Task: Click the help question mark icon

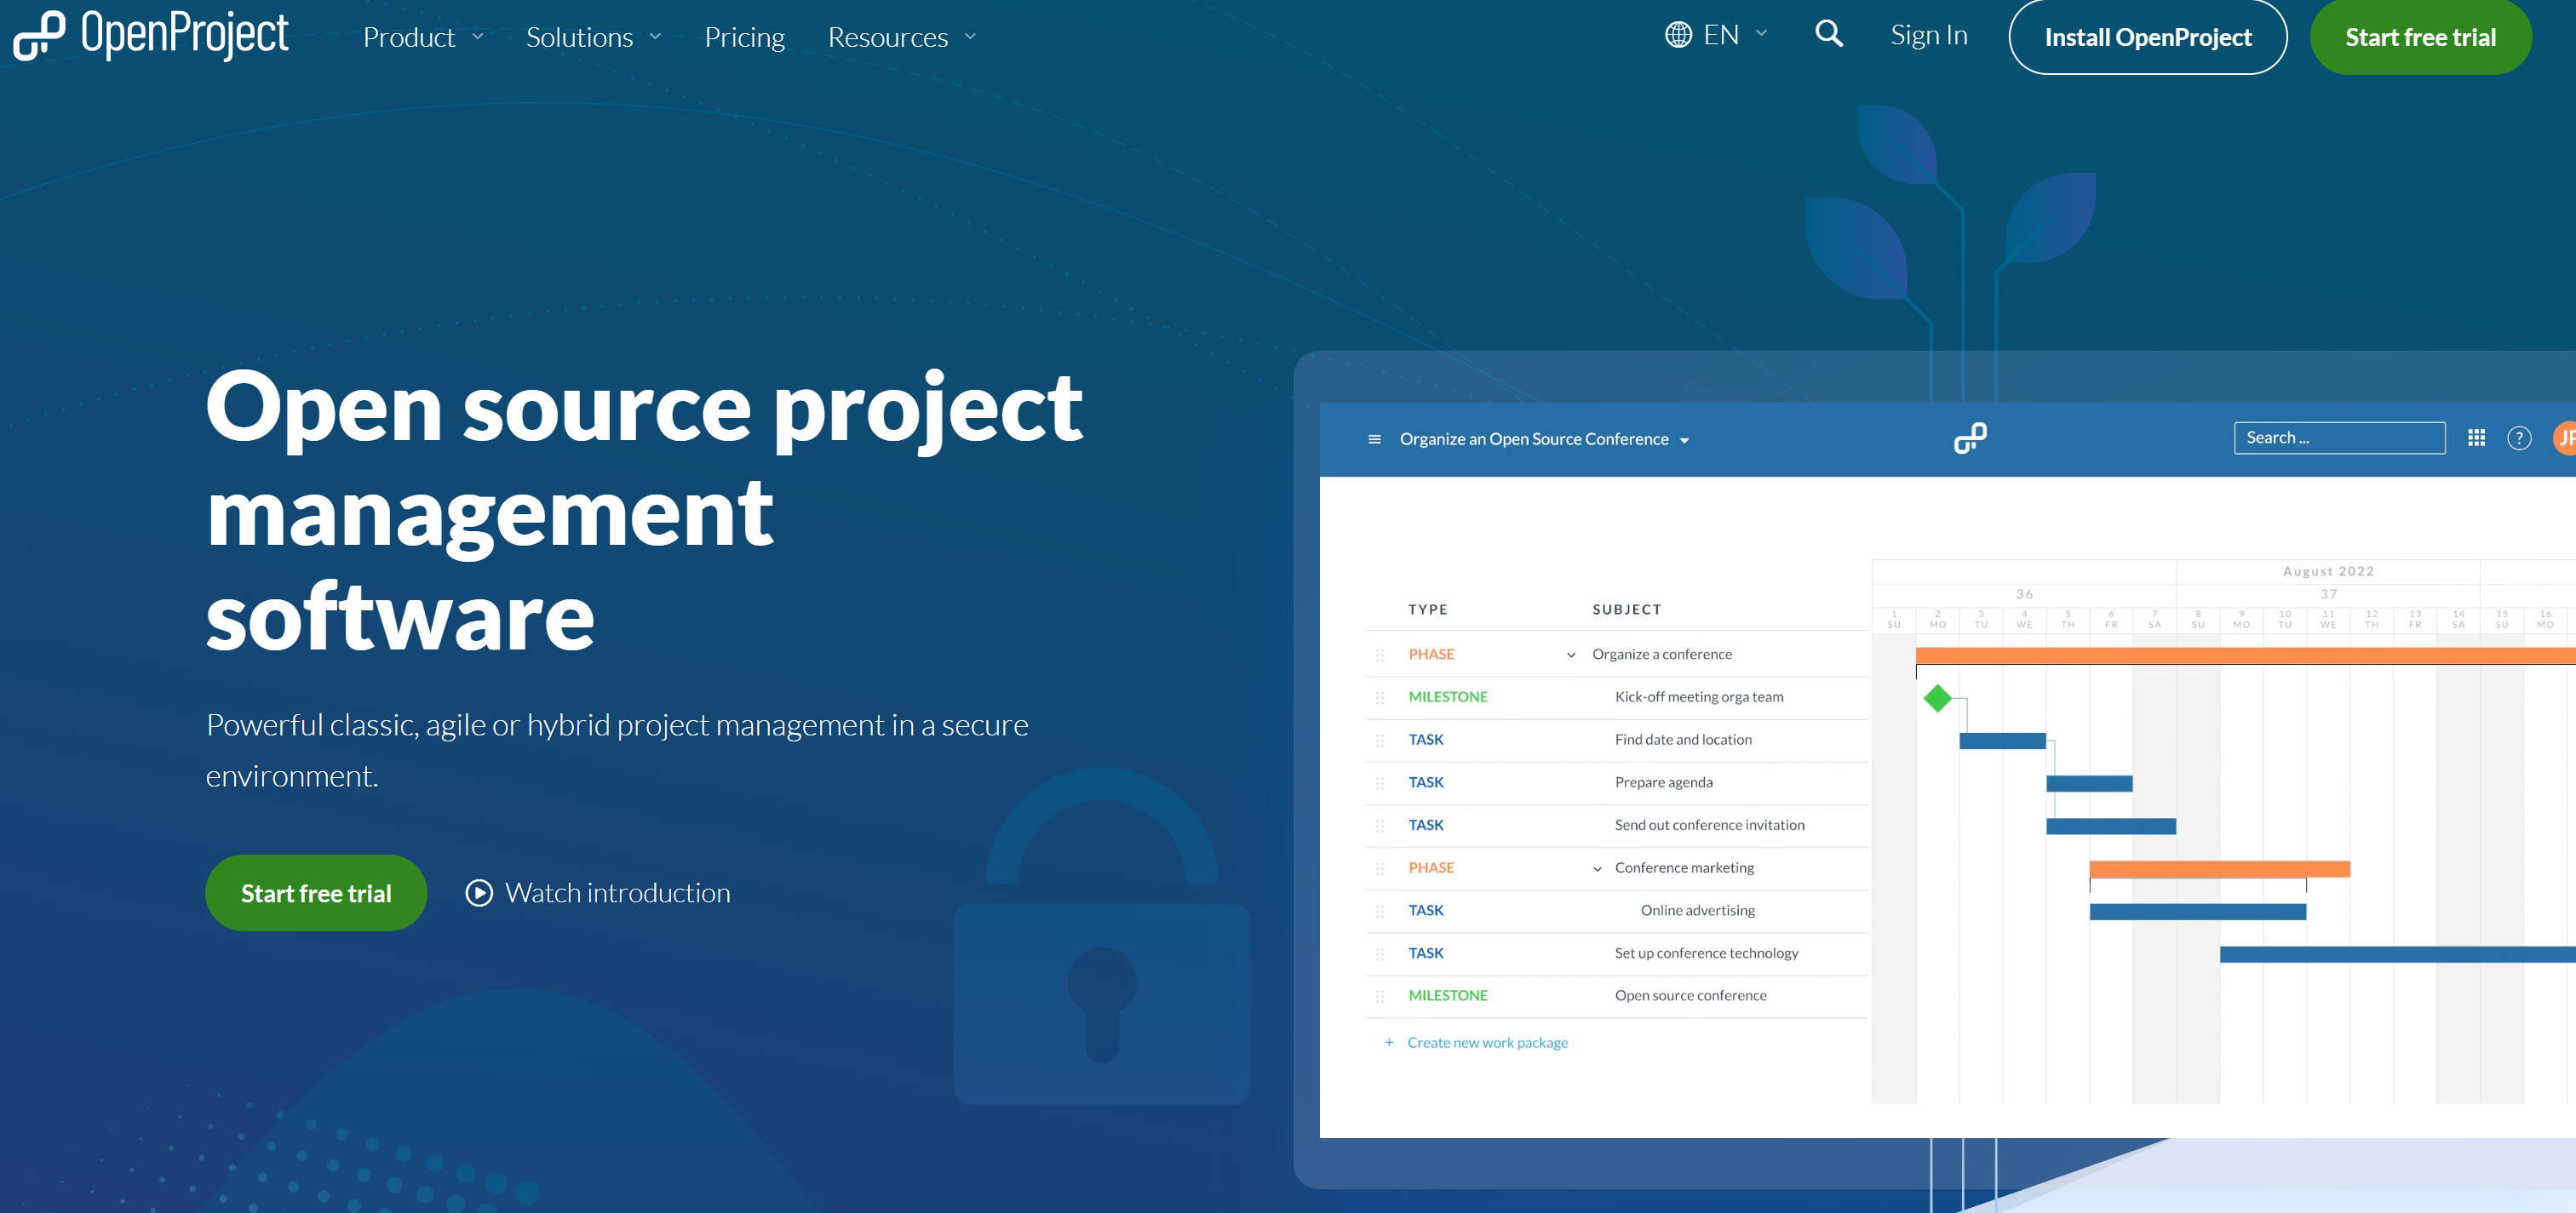Action: pyautogui.click(x=2518, y=437)
